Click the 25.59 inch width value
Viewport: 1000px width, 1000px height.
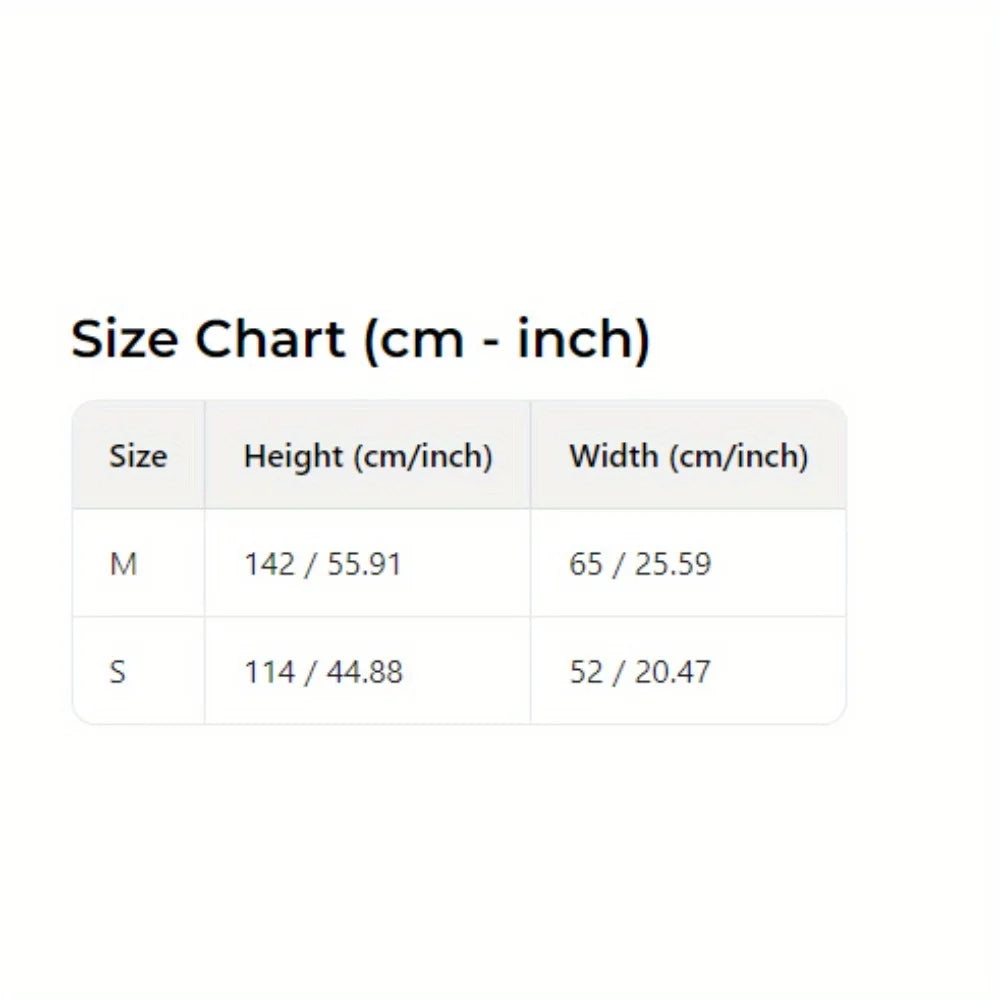673,564
